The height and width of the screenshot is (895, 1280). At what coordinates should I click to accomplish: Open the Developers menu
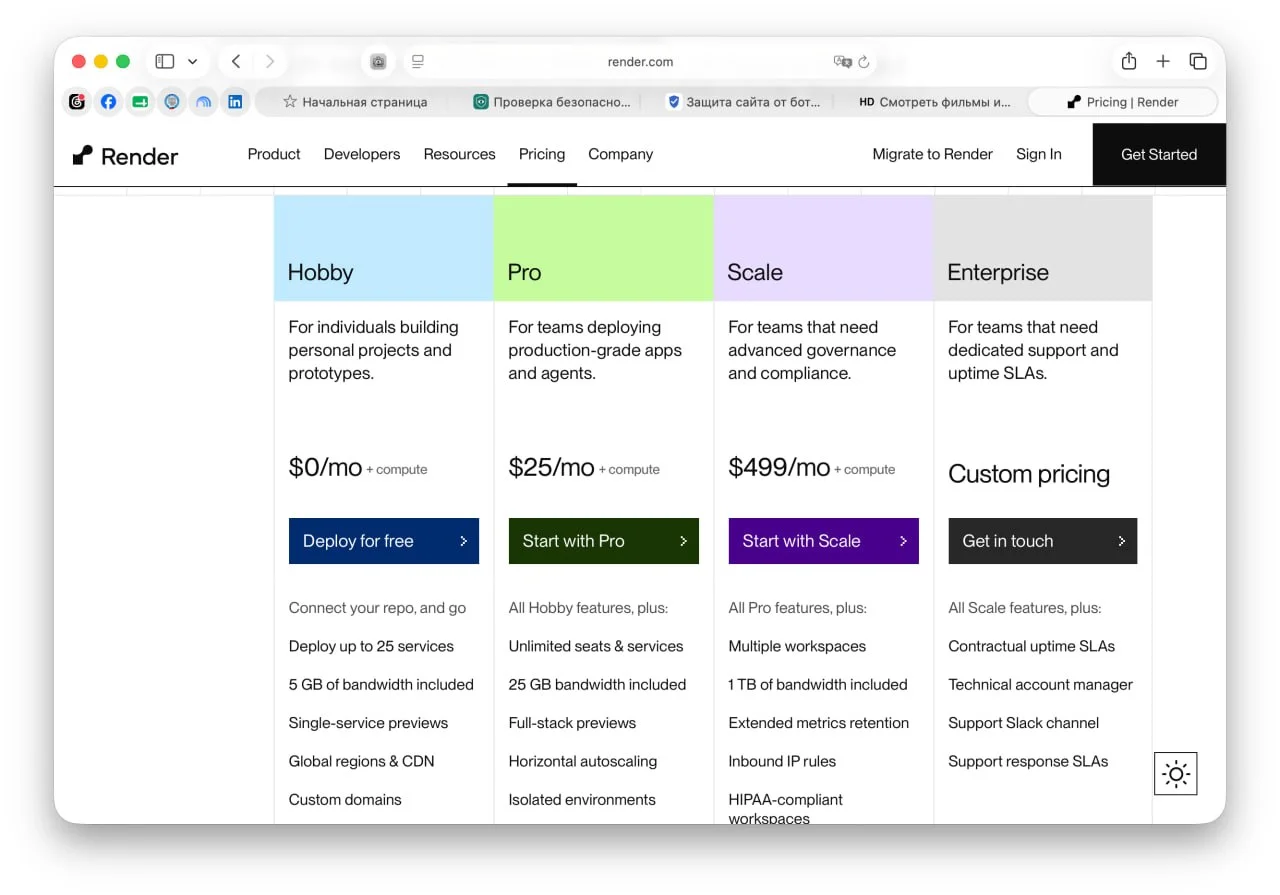coord(362,154)
